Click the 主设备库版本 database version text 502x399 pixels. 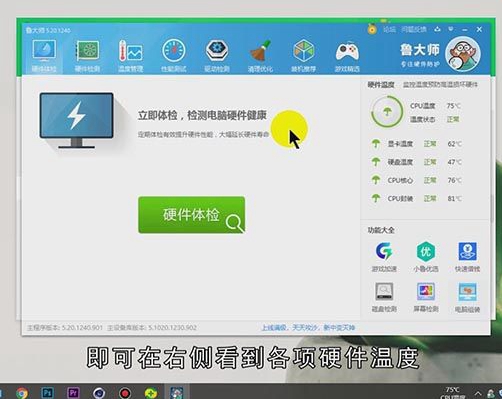pos(152,328)
